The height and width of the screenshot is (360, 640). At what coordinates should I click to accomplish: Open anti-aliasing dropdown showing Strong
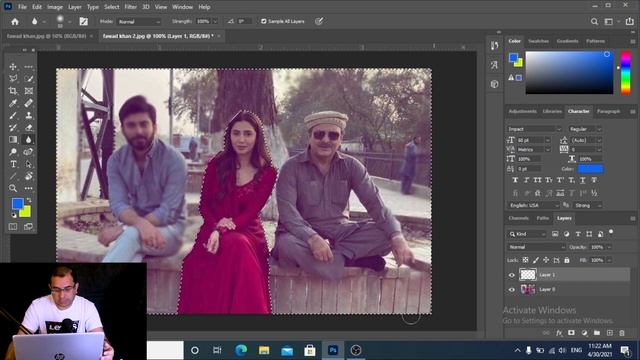[x=588, y=205]
